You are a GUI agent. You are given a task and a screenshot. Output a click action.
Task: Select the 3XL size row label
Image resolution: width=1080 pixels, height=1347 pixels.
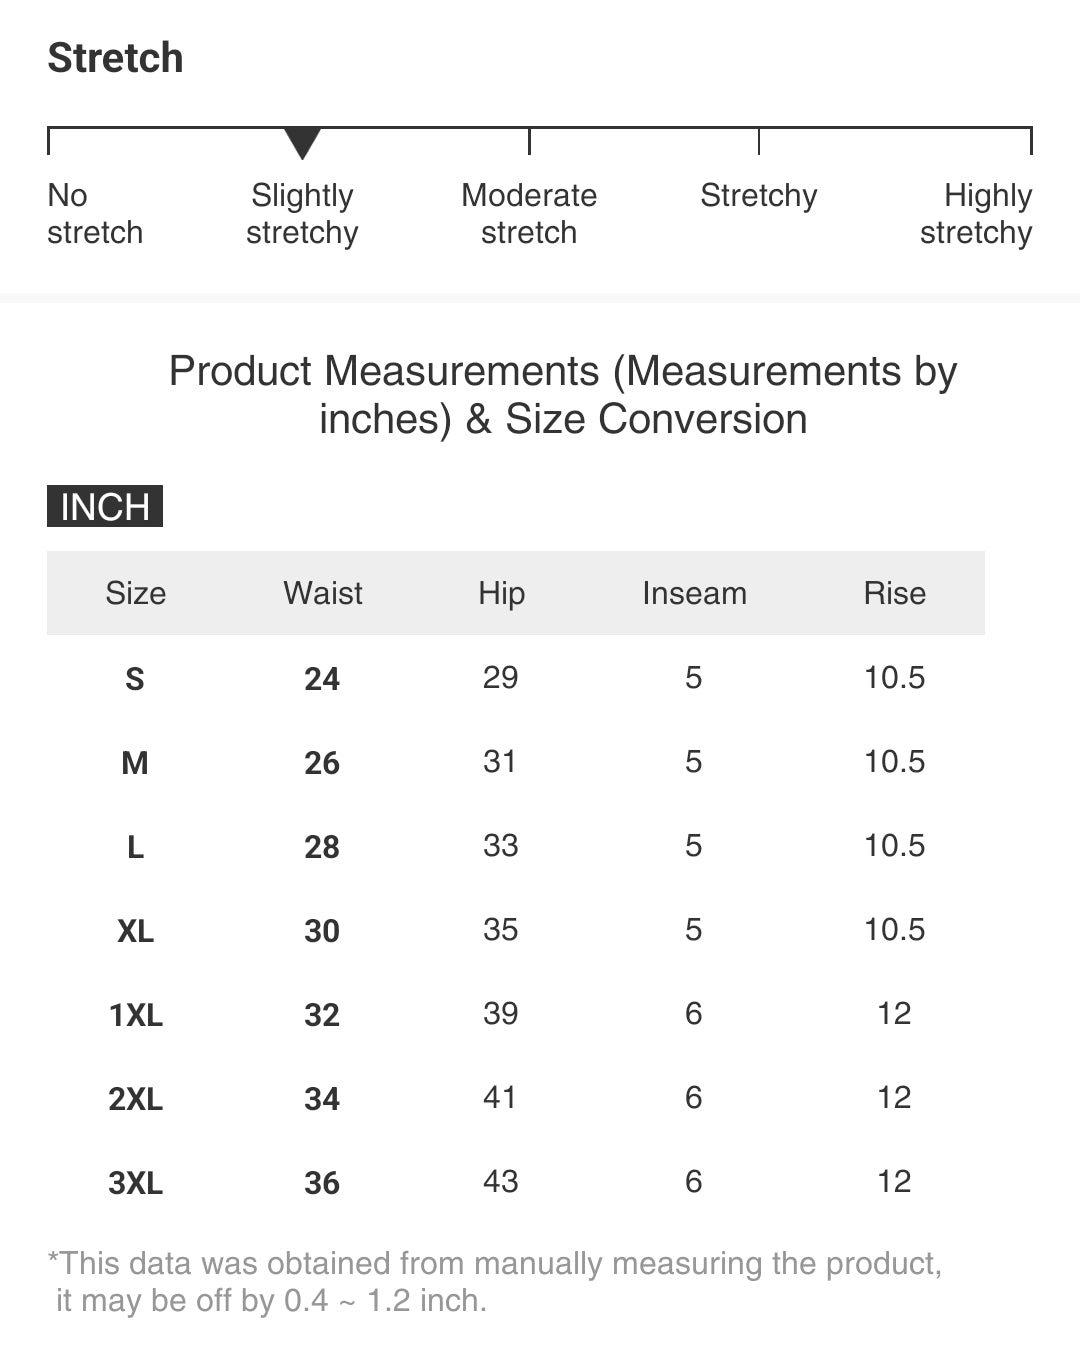click(x=135, y=1183)
